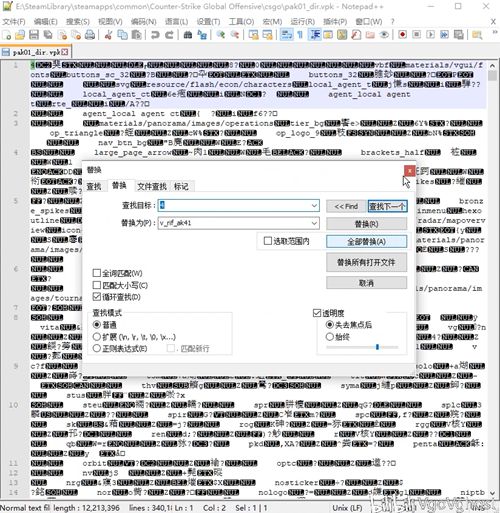
Task: Open the 搜索(S) menu
Action: pyautogui.click(x=78, y=22)
